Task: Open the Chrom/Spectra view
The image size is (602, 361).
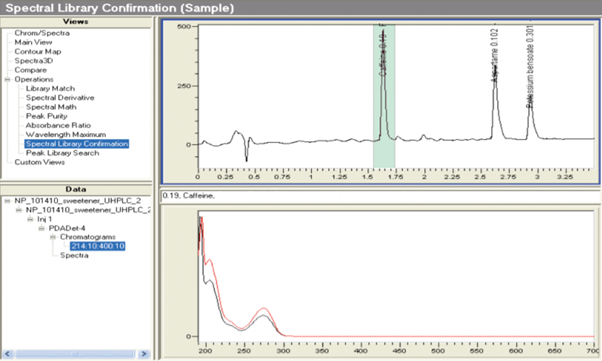Action: 42,33
